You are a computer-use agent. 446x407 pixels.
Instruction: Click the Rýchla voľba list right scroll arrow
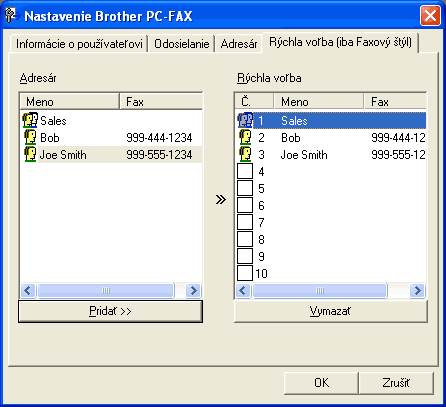click(x=418, y=290)
